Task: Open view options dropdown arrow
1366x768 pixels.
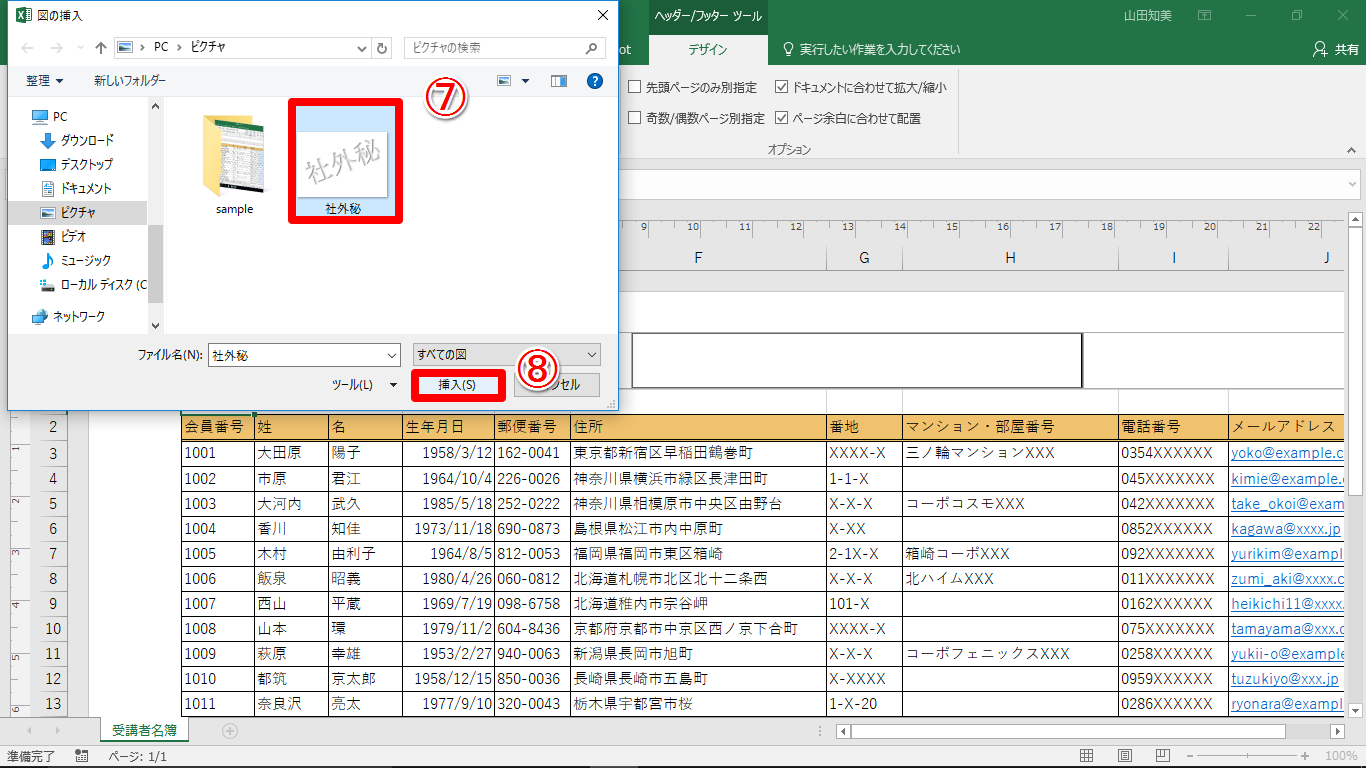Action: [525, 81]
